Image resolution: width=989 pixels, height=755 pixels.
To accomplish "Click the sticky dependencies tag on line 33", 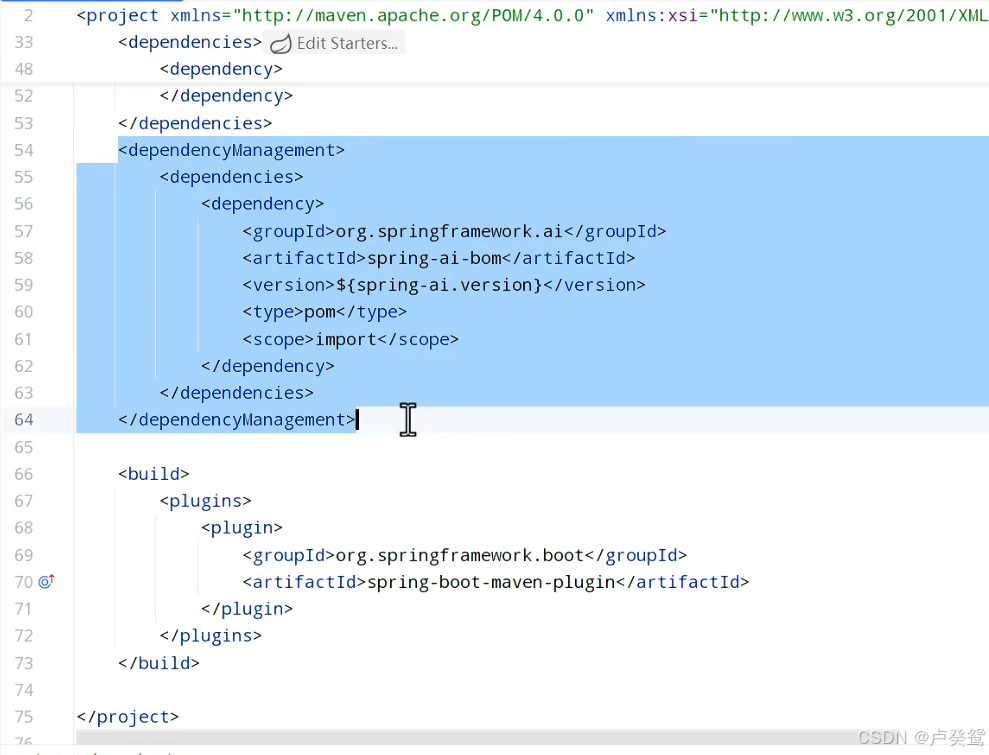I will click(190, 42).
